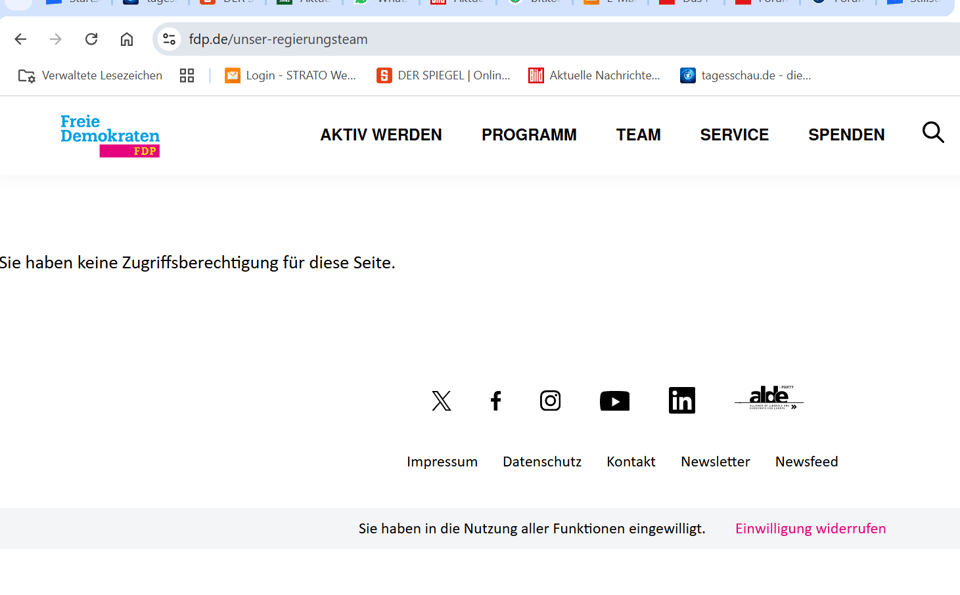Open the YouTube channel icon
This screenshot has height=595, width=960.
point(614,401)
